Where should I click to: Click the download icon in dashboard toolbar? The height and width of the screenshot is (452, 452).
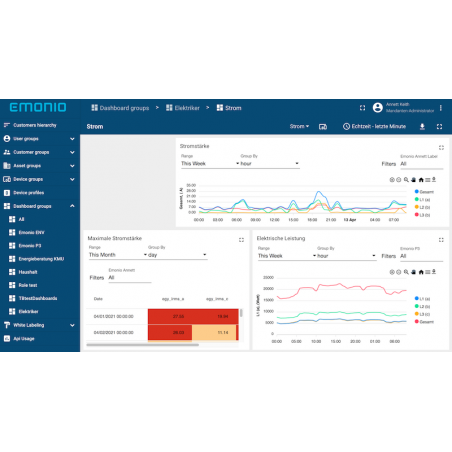point(422,127)
